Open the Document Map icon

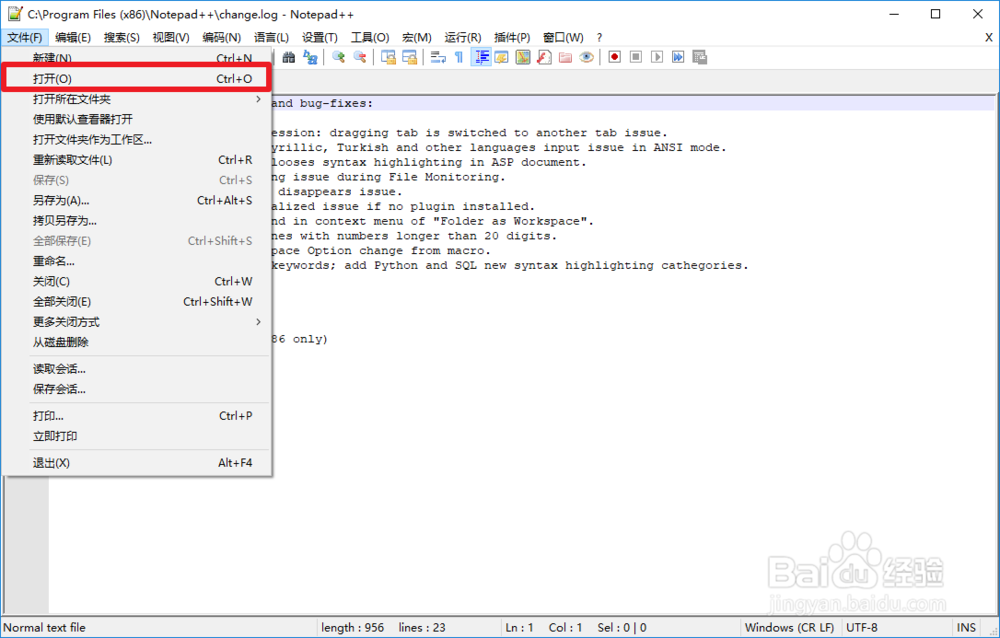pos(523,57)
